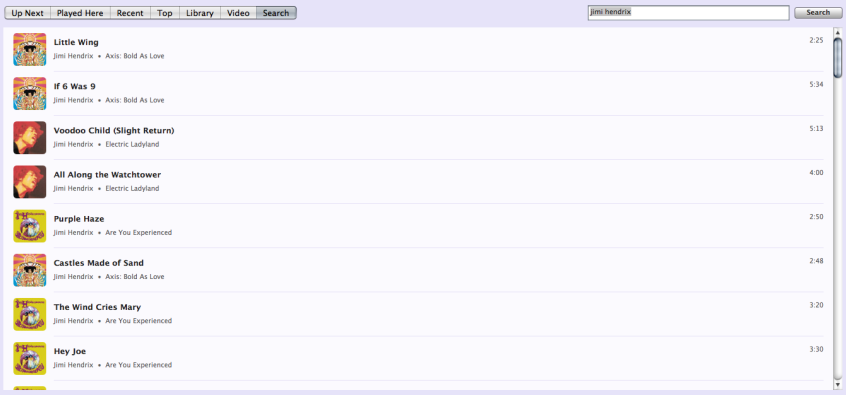
Task: Click the 2:48 duration value
Action: (x=816, y=261)
